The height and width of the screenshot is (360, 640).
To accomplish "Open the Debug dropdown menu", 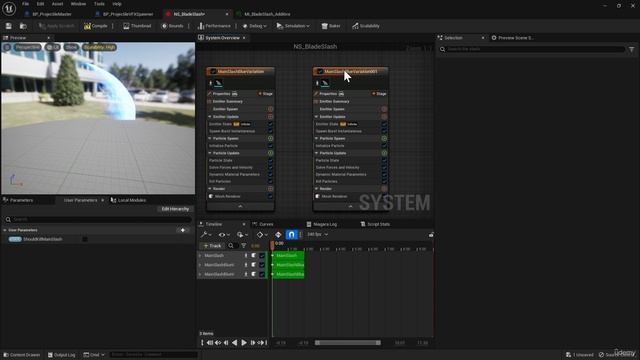I will click(x=254, y=26).
